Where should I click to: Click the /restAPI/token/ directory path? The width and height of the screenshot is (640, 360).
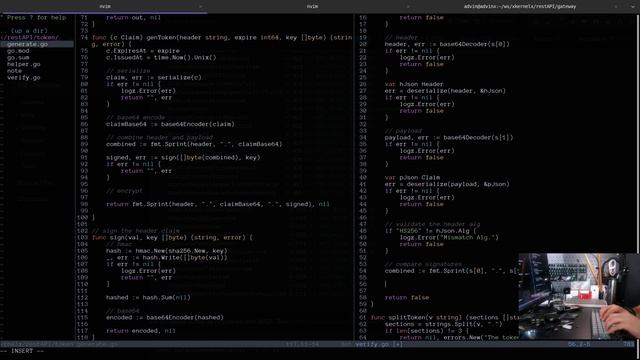(x=30, y=38)
